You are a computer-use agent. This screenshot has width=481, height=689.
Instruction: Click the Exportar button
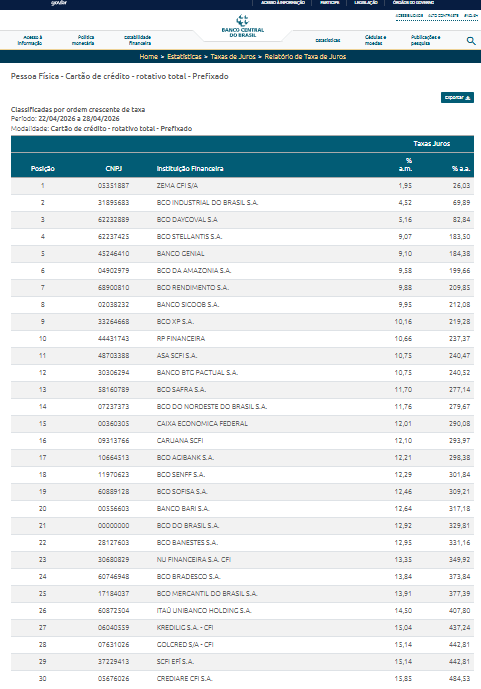click(457, 98)
